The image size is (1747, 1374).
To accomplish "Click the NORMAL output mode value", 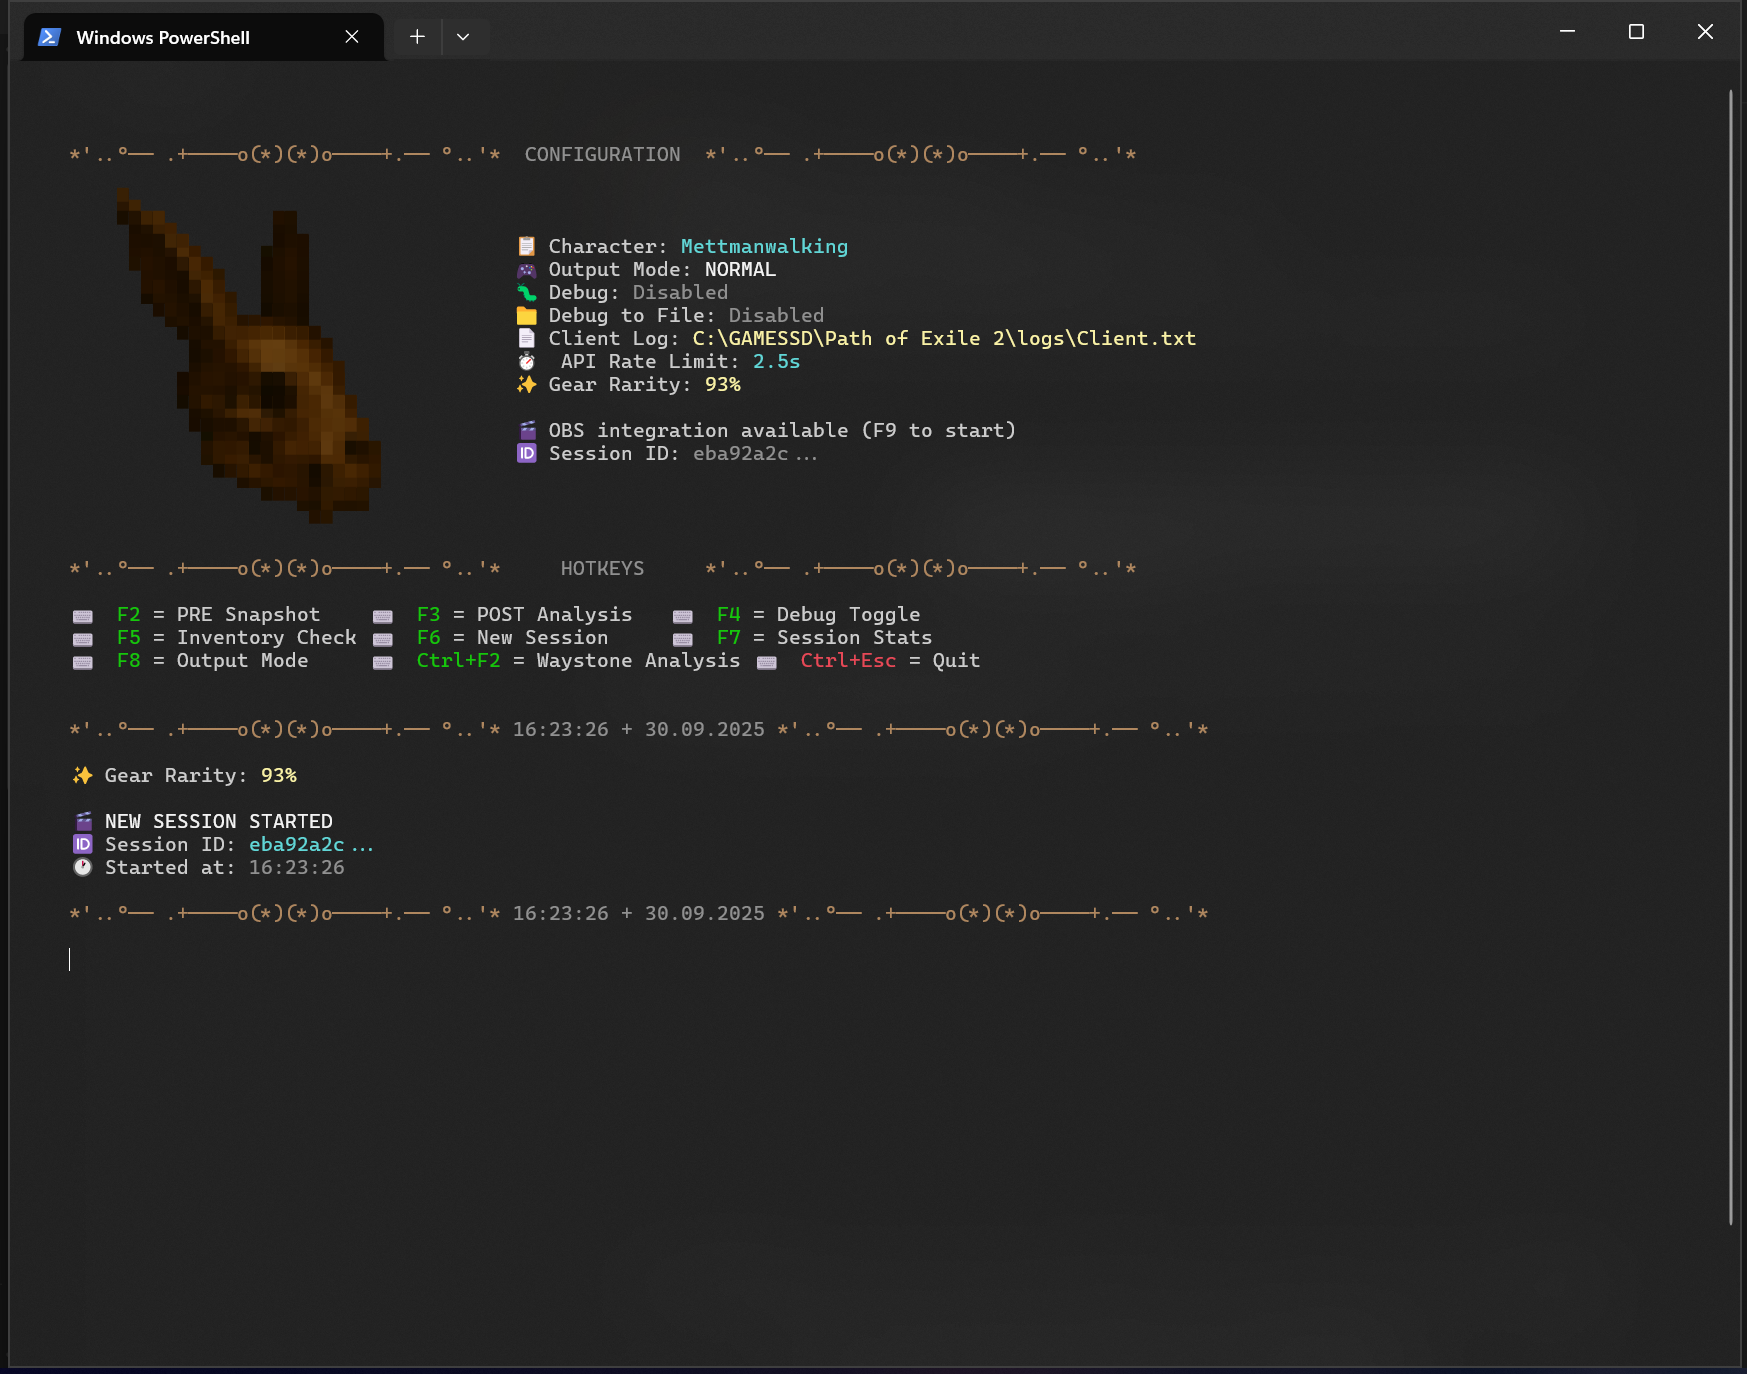I will [740, 269].
